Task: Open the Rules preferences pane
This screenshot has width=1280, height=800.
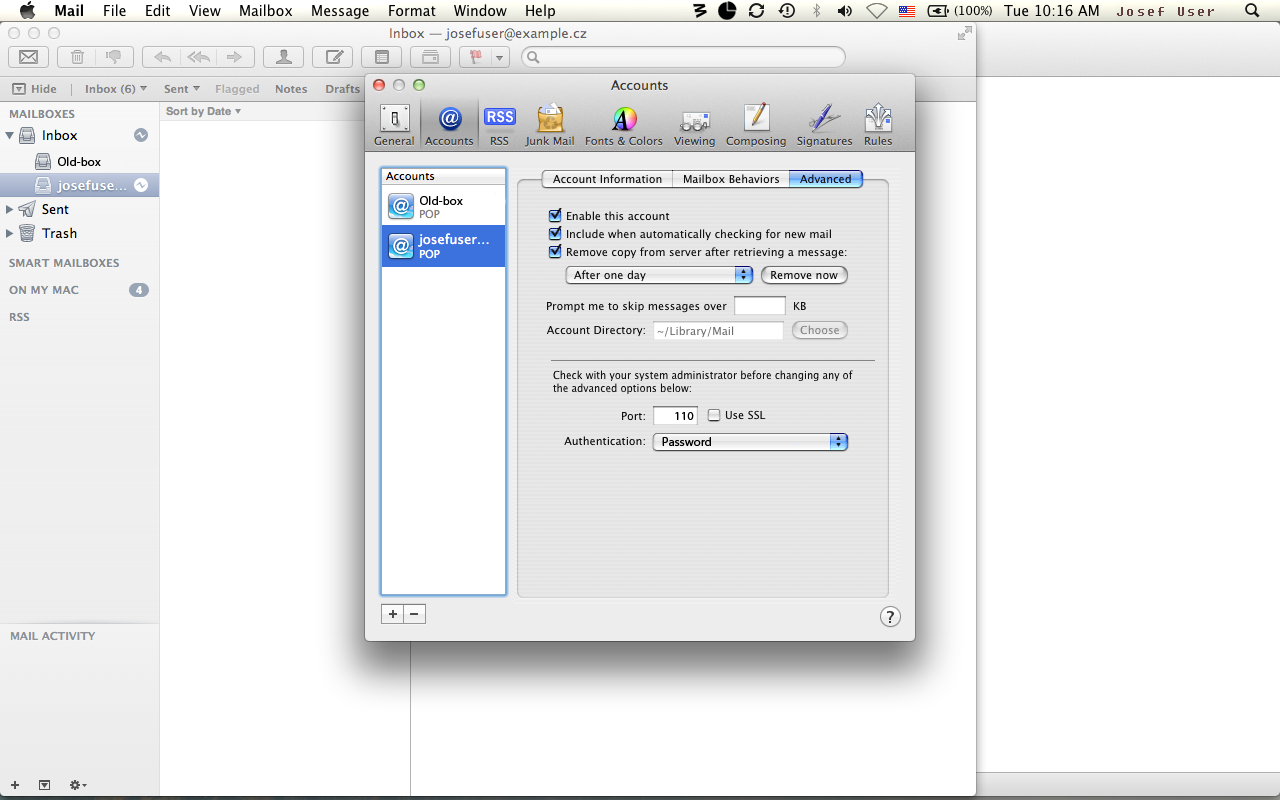Action: [x=878, y=125]
